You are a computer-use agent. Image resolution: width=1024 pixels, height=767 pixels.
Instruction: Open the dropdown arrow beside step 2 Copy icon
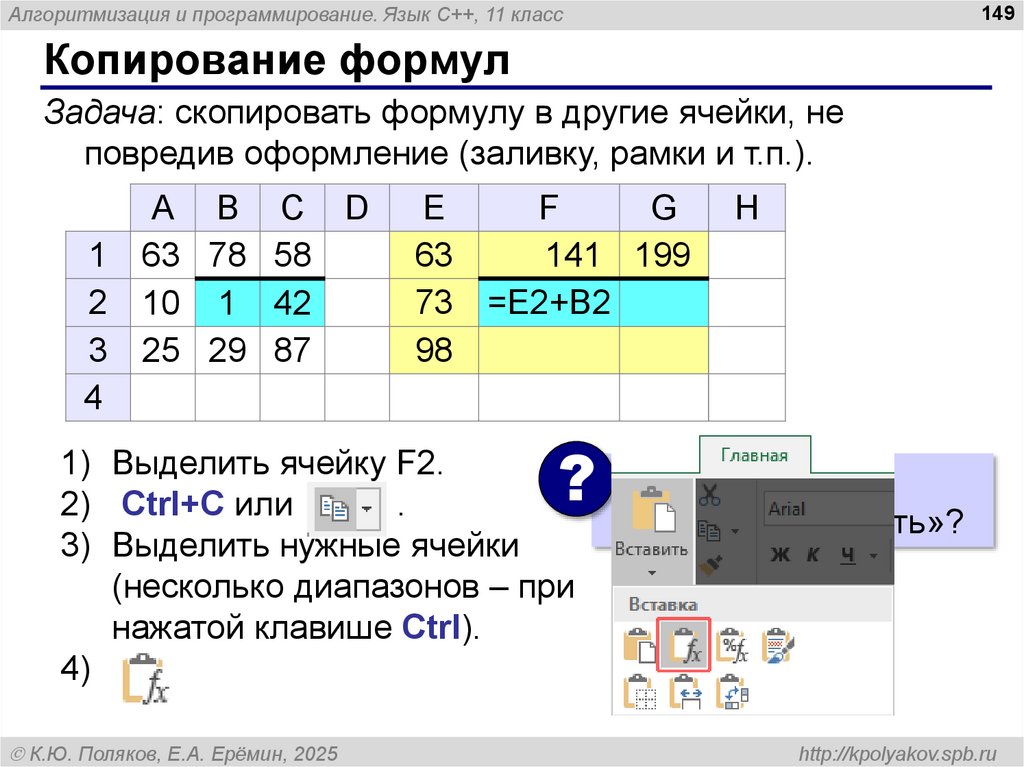(x=367, y=508)
